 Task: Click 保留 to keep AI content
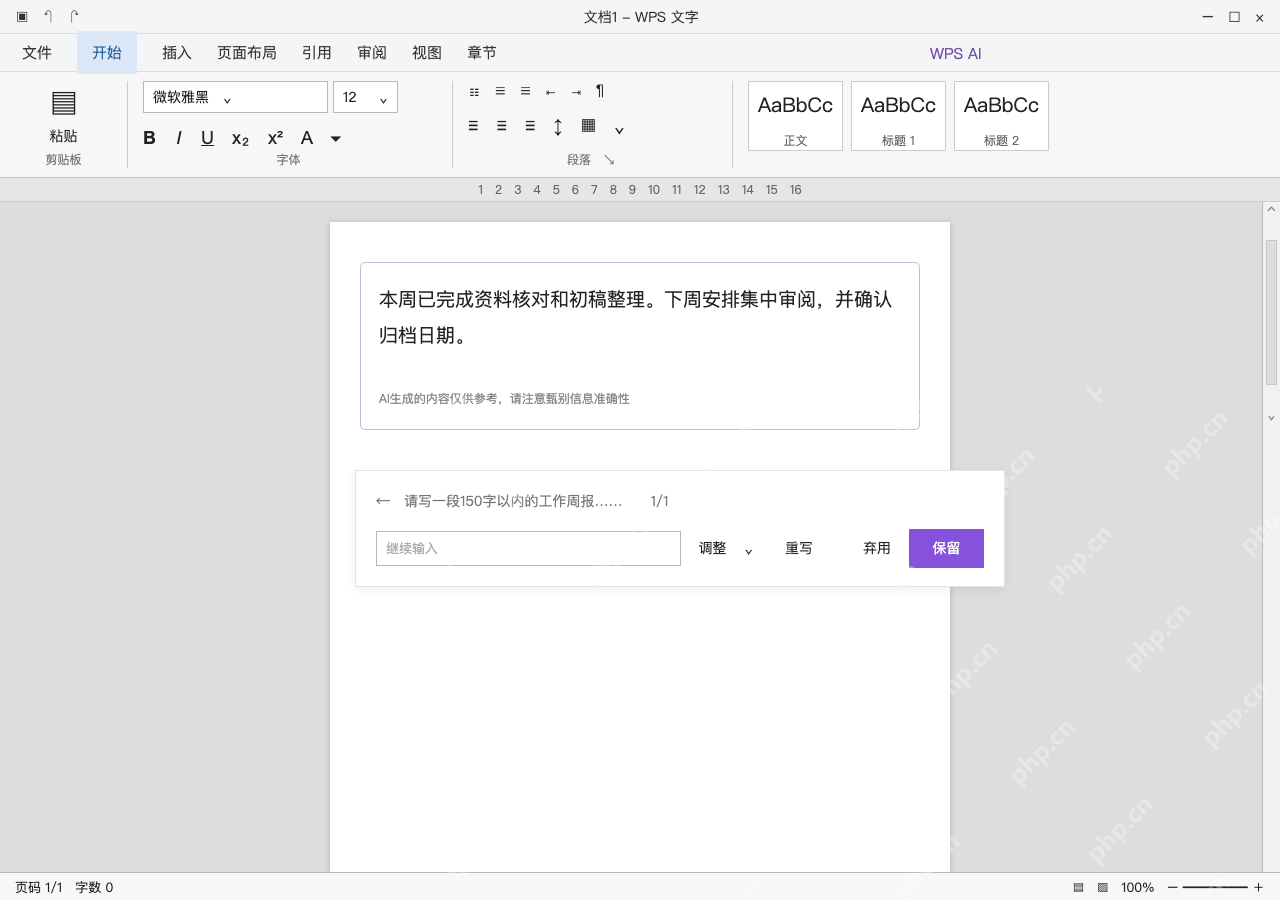(x=946, y=548)
